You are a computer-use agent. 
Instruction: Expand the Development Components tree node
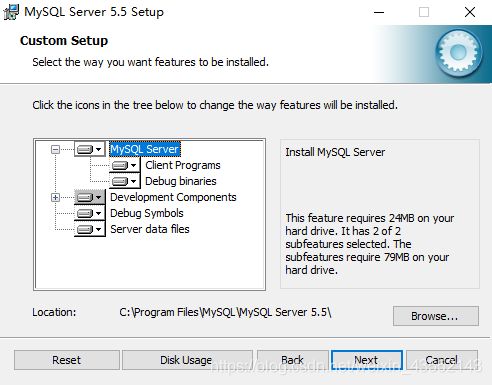(x=55, y=197)
